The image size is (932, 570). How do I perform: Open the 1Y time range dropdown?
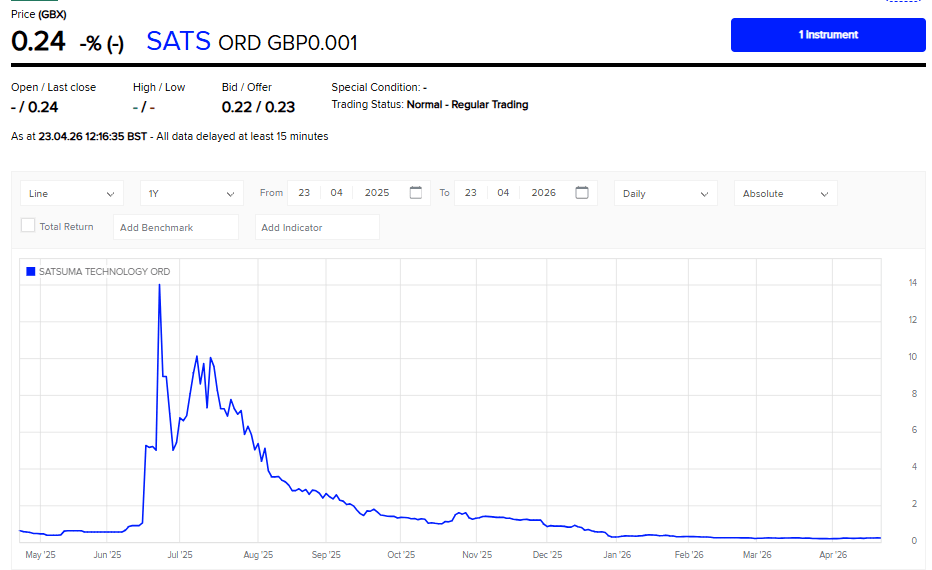click(x=191, y=194)
